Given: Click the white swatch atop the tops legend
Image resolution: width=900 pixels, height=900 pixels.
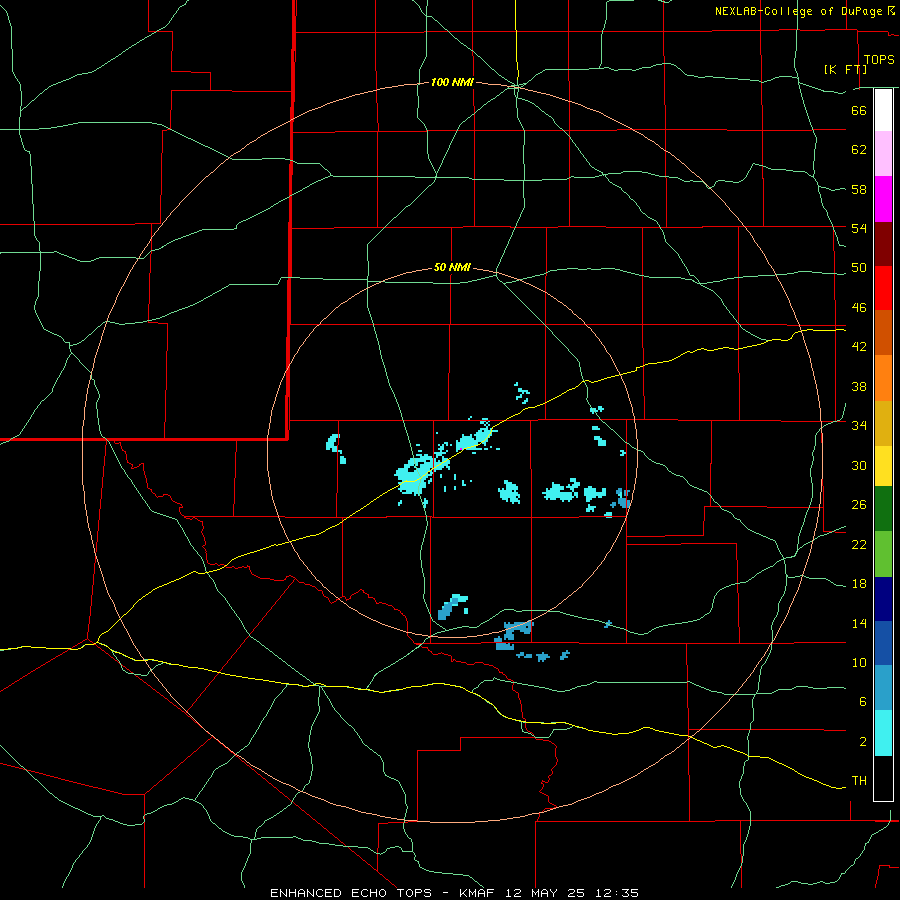Looking at the screenshot, I should [x=883, y=110].
